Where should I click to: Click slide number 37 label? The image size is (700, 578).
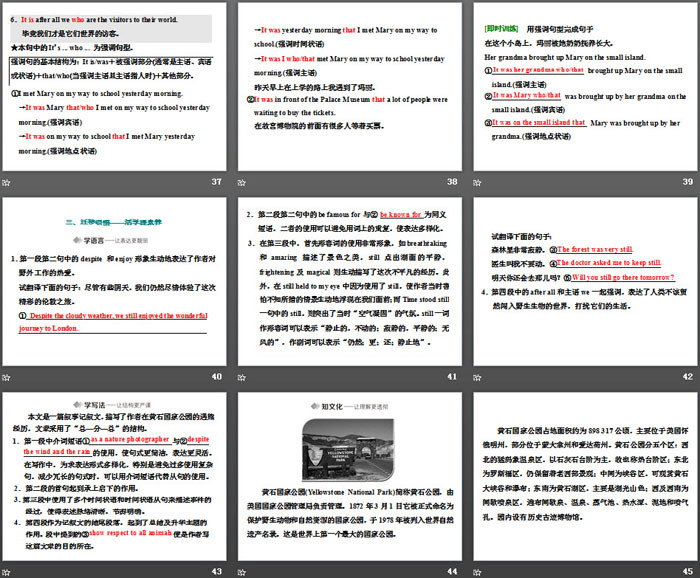point(217,182)
